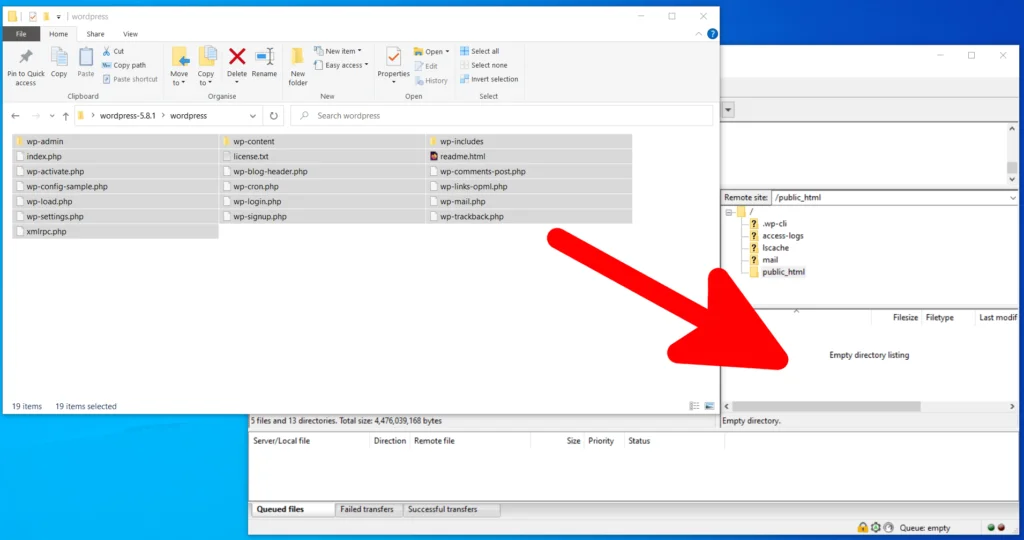Image resolution: width=1024 pixels, height=540 pixels.
Task: Click remote list horizontal scrollbar thumb
Action: pyautogui.click(x=826, y=406)
